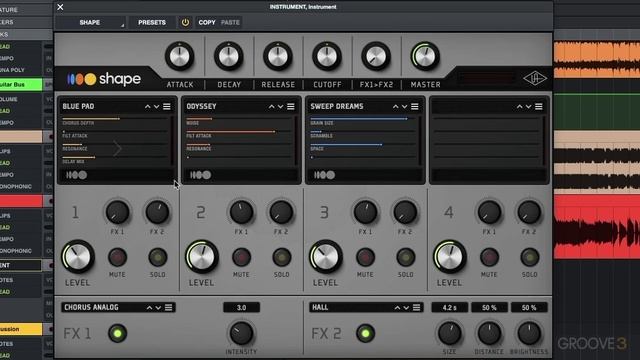The height and width of the screenshot is (360, 640).
Task: Click layer 1 FX 2 send knob
Action: 157,212
